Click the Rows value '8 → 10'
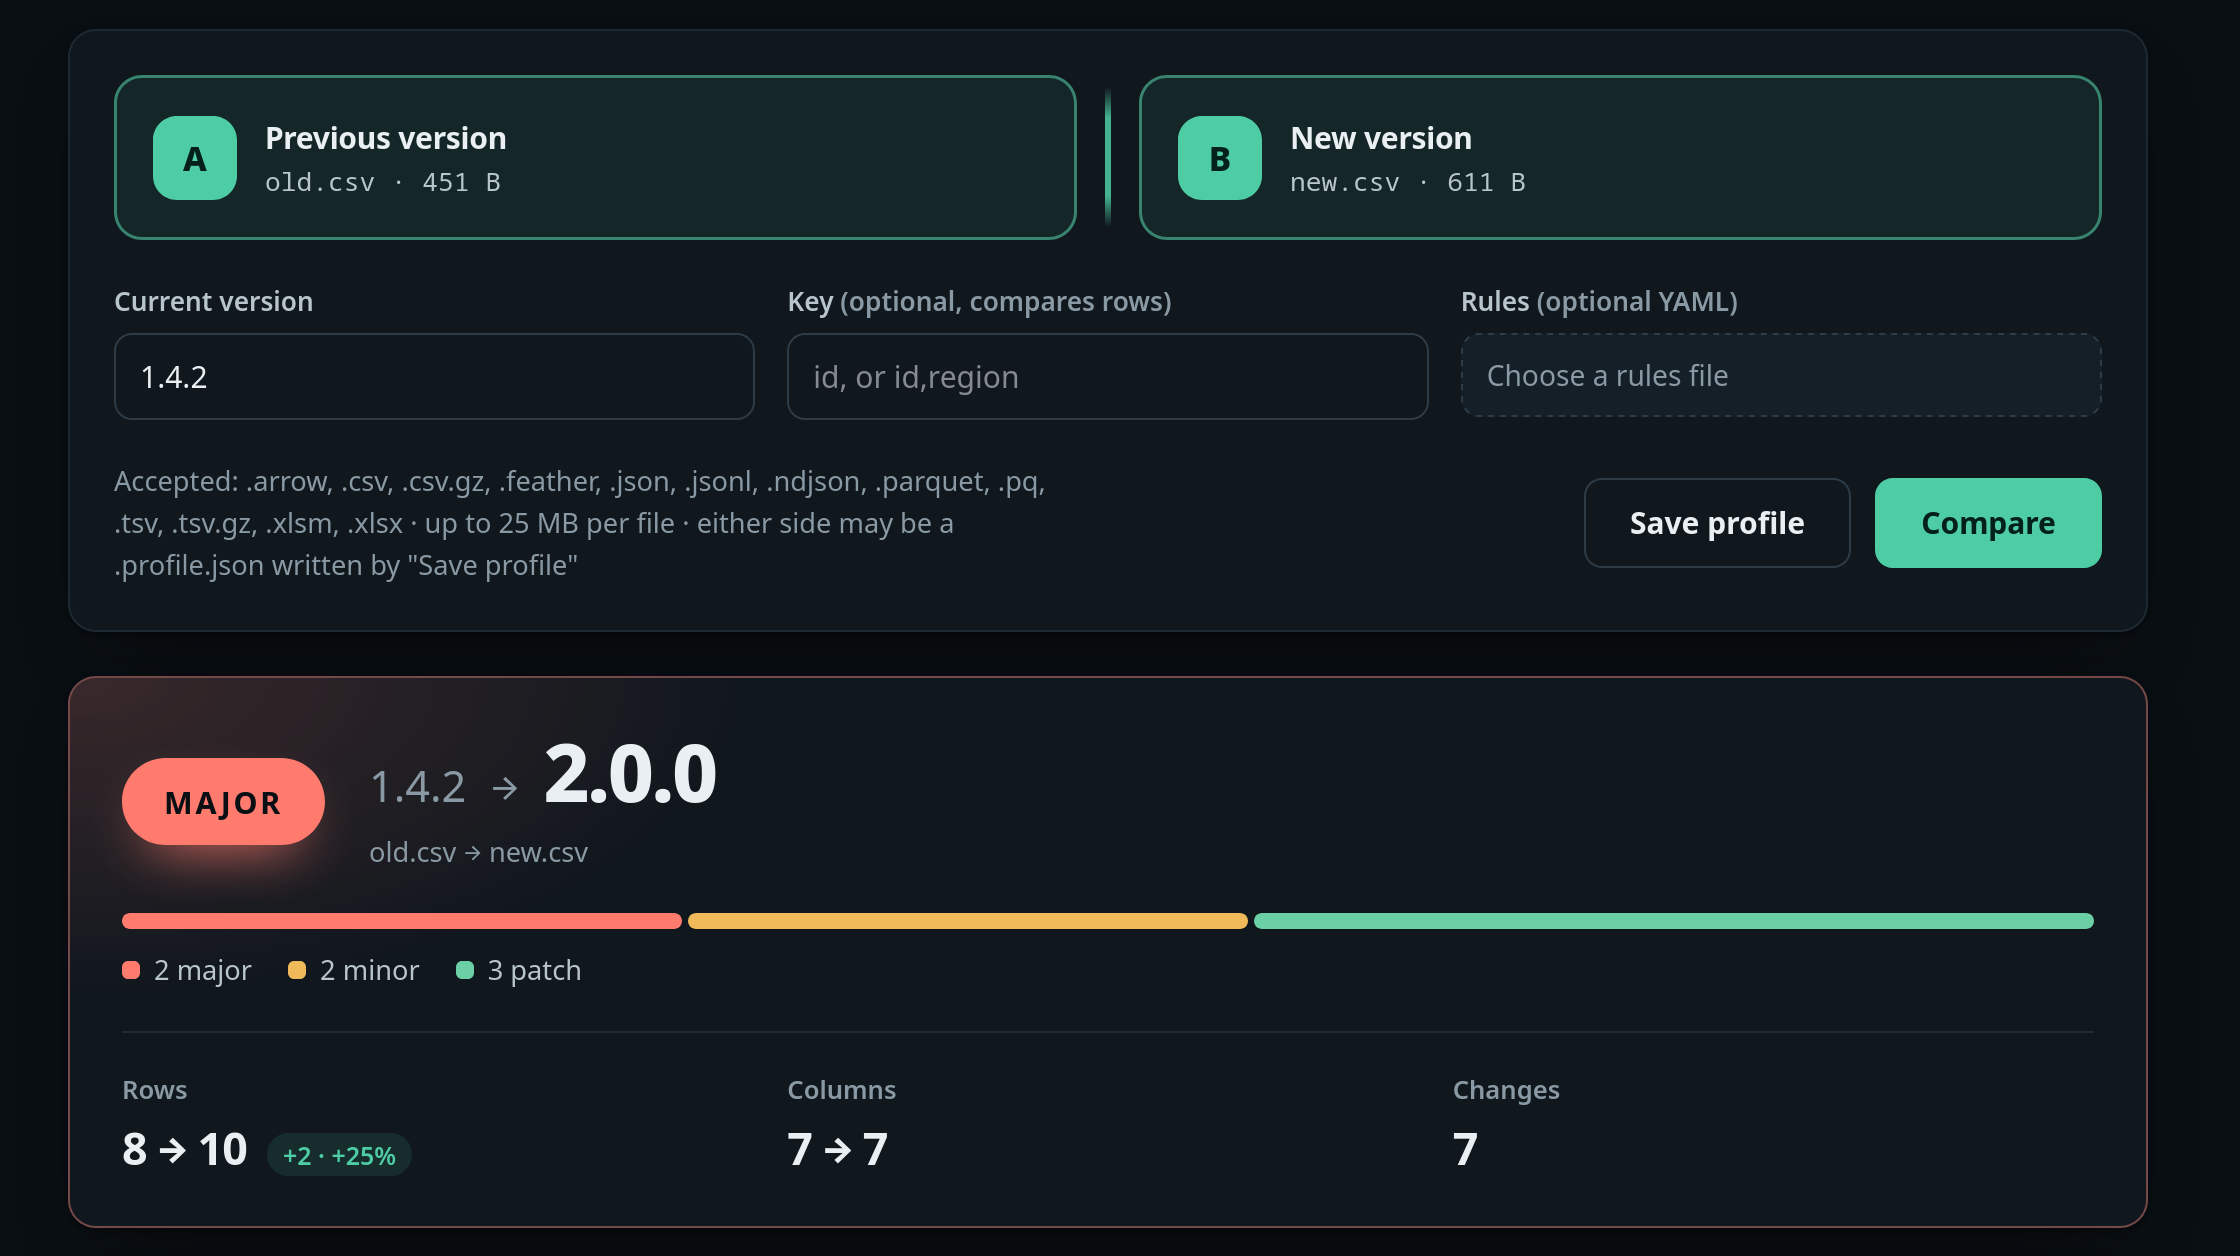 (185, 1149)
